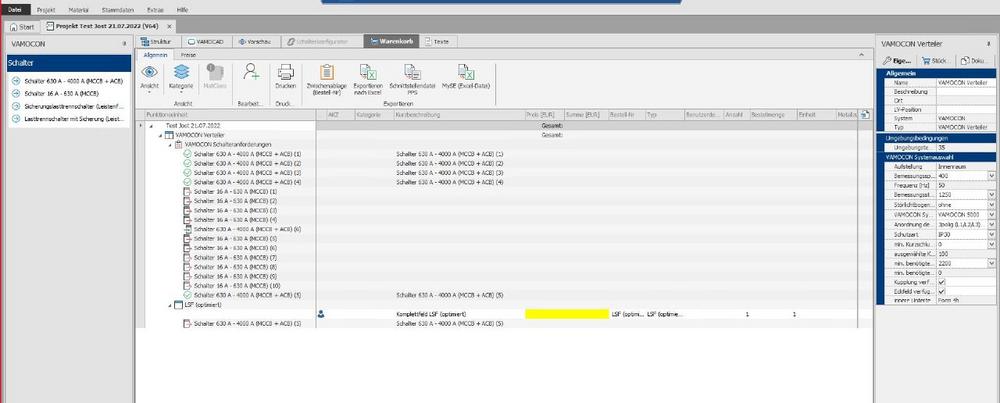
Task: Open the VAMOCON 5000 system dropdown
Action: coord(992,215)
